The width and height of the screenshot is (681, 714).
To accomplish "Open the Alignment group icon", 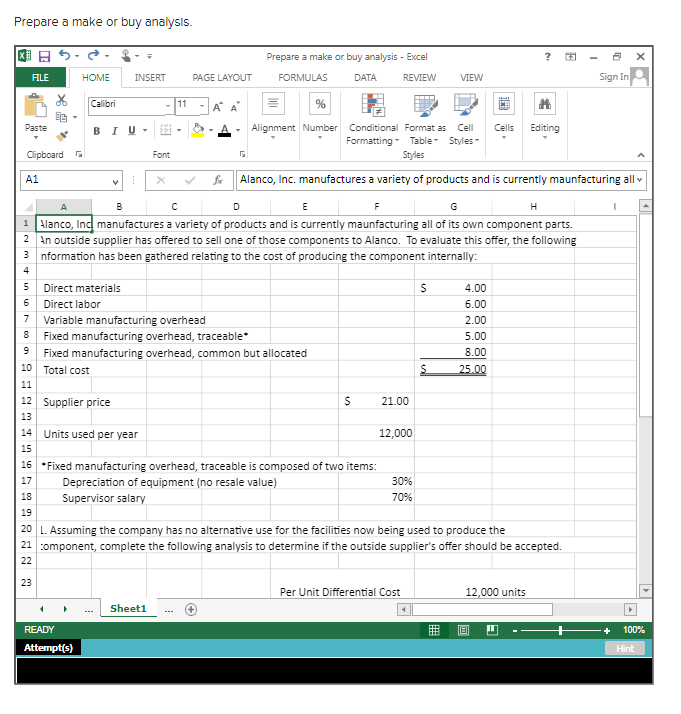I will coord(273,103).
